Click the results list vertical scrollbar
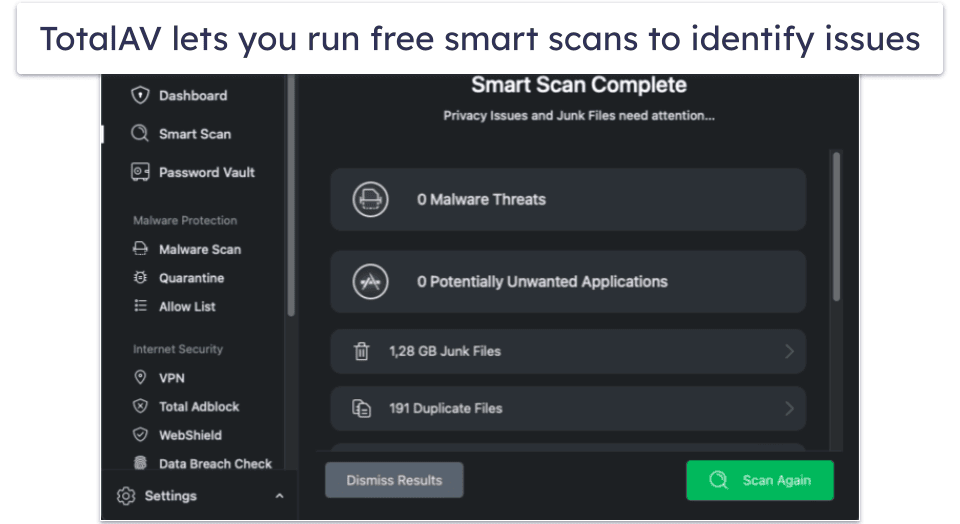The width and height of the screenshot is (960, 524). (836, 225)
